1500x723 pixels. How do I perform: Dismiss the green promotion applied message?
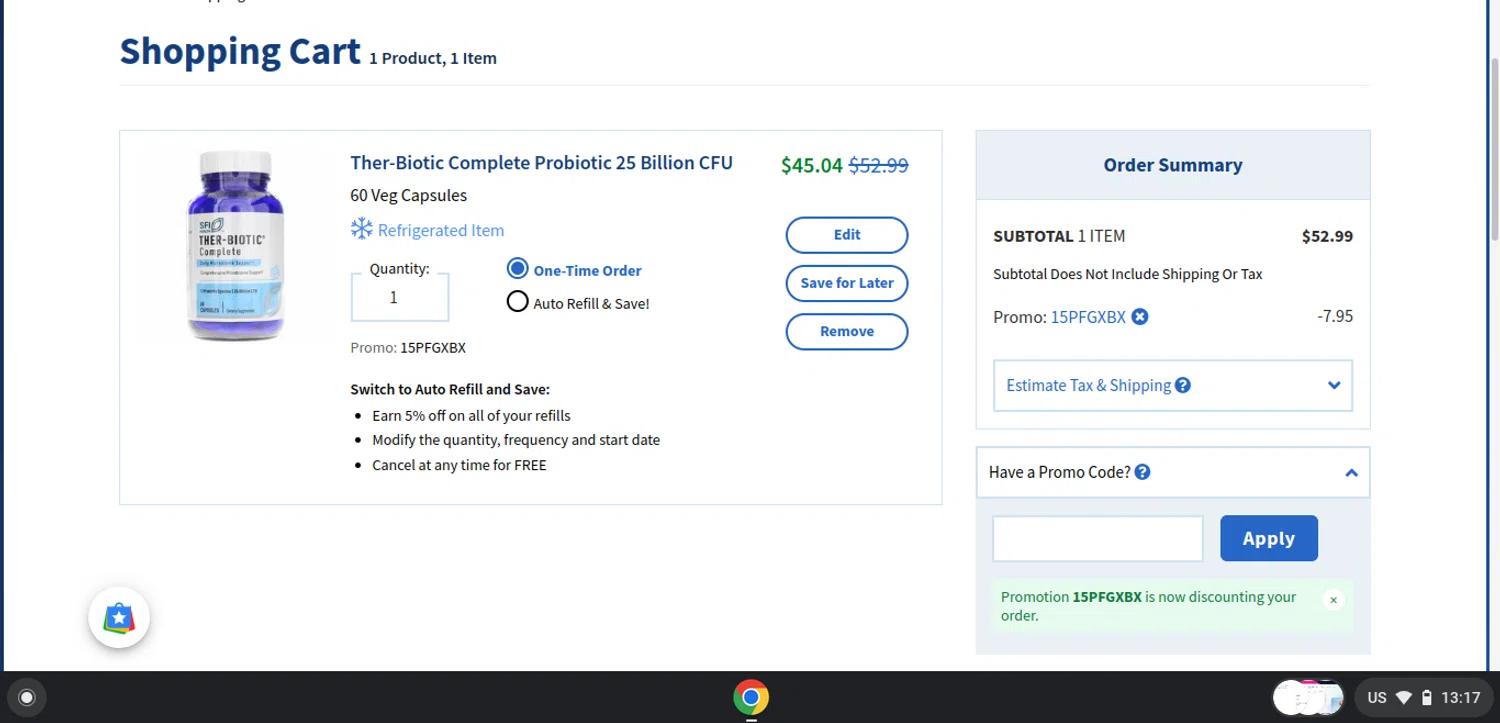1333,600
